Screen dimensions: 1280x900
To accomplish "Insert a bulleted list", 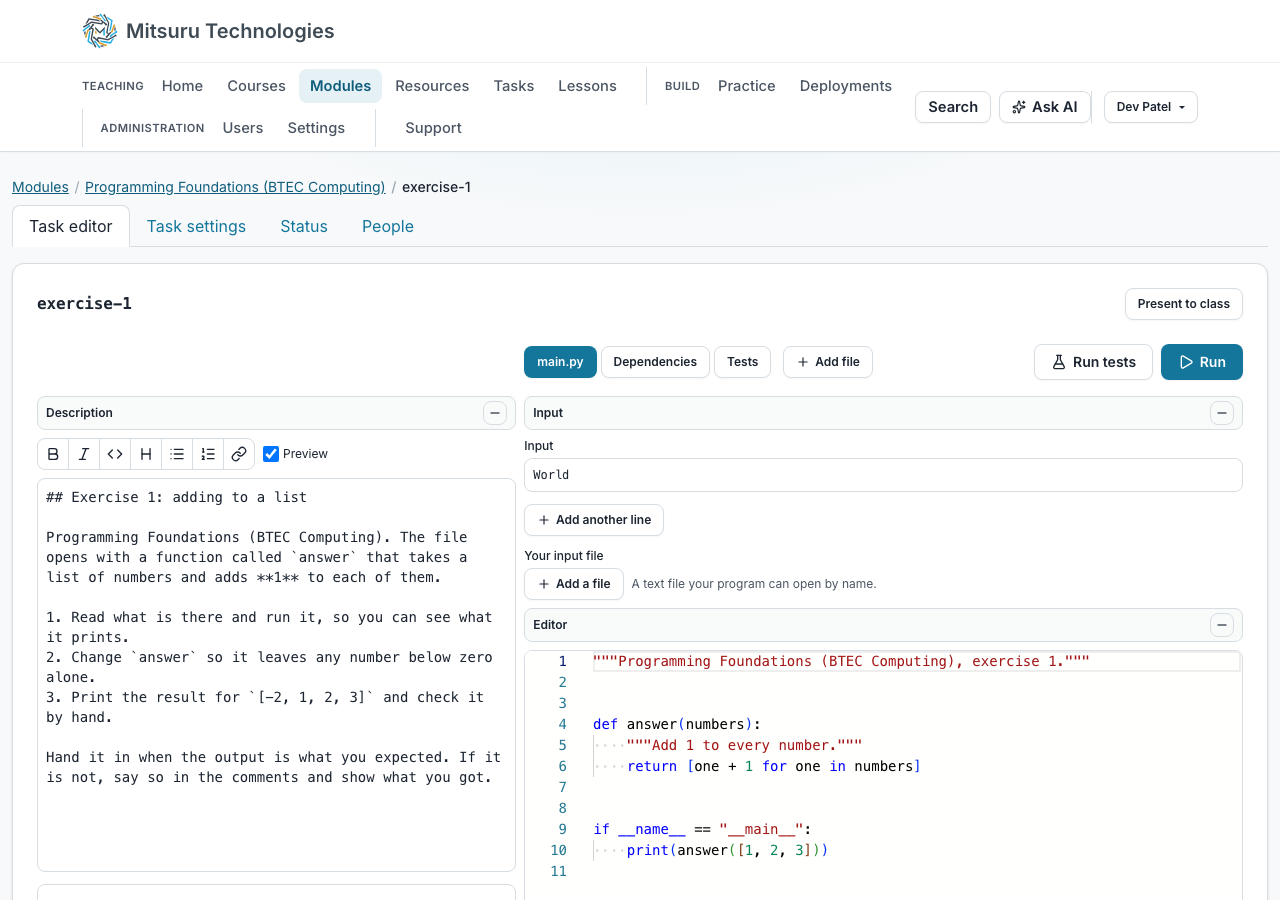I will click(x=177, y=454).
